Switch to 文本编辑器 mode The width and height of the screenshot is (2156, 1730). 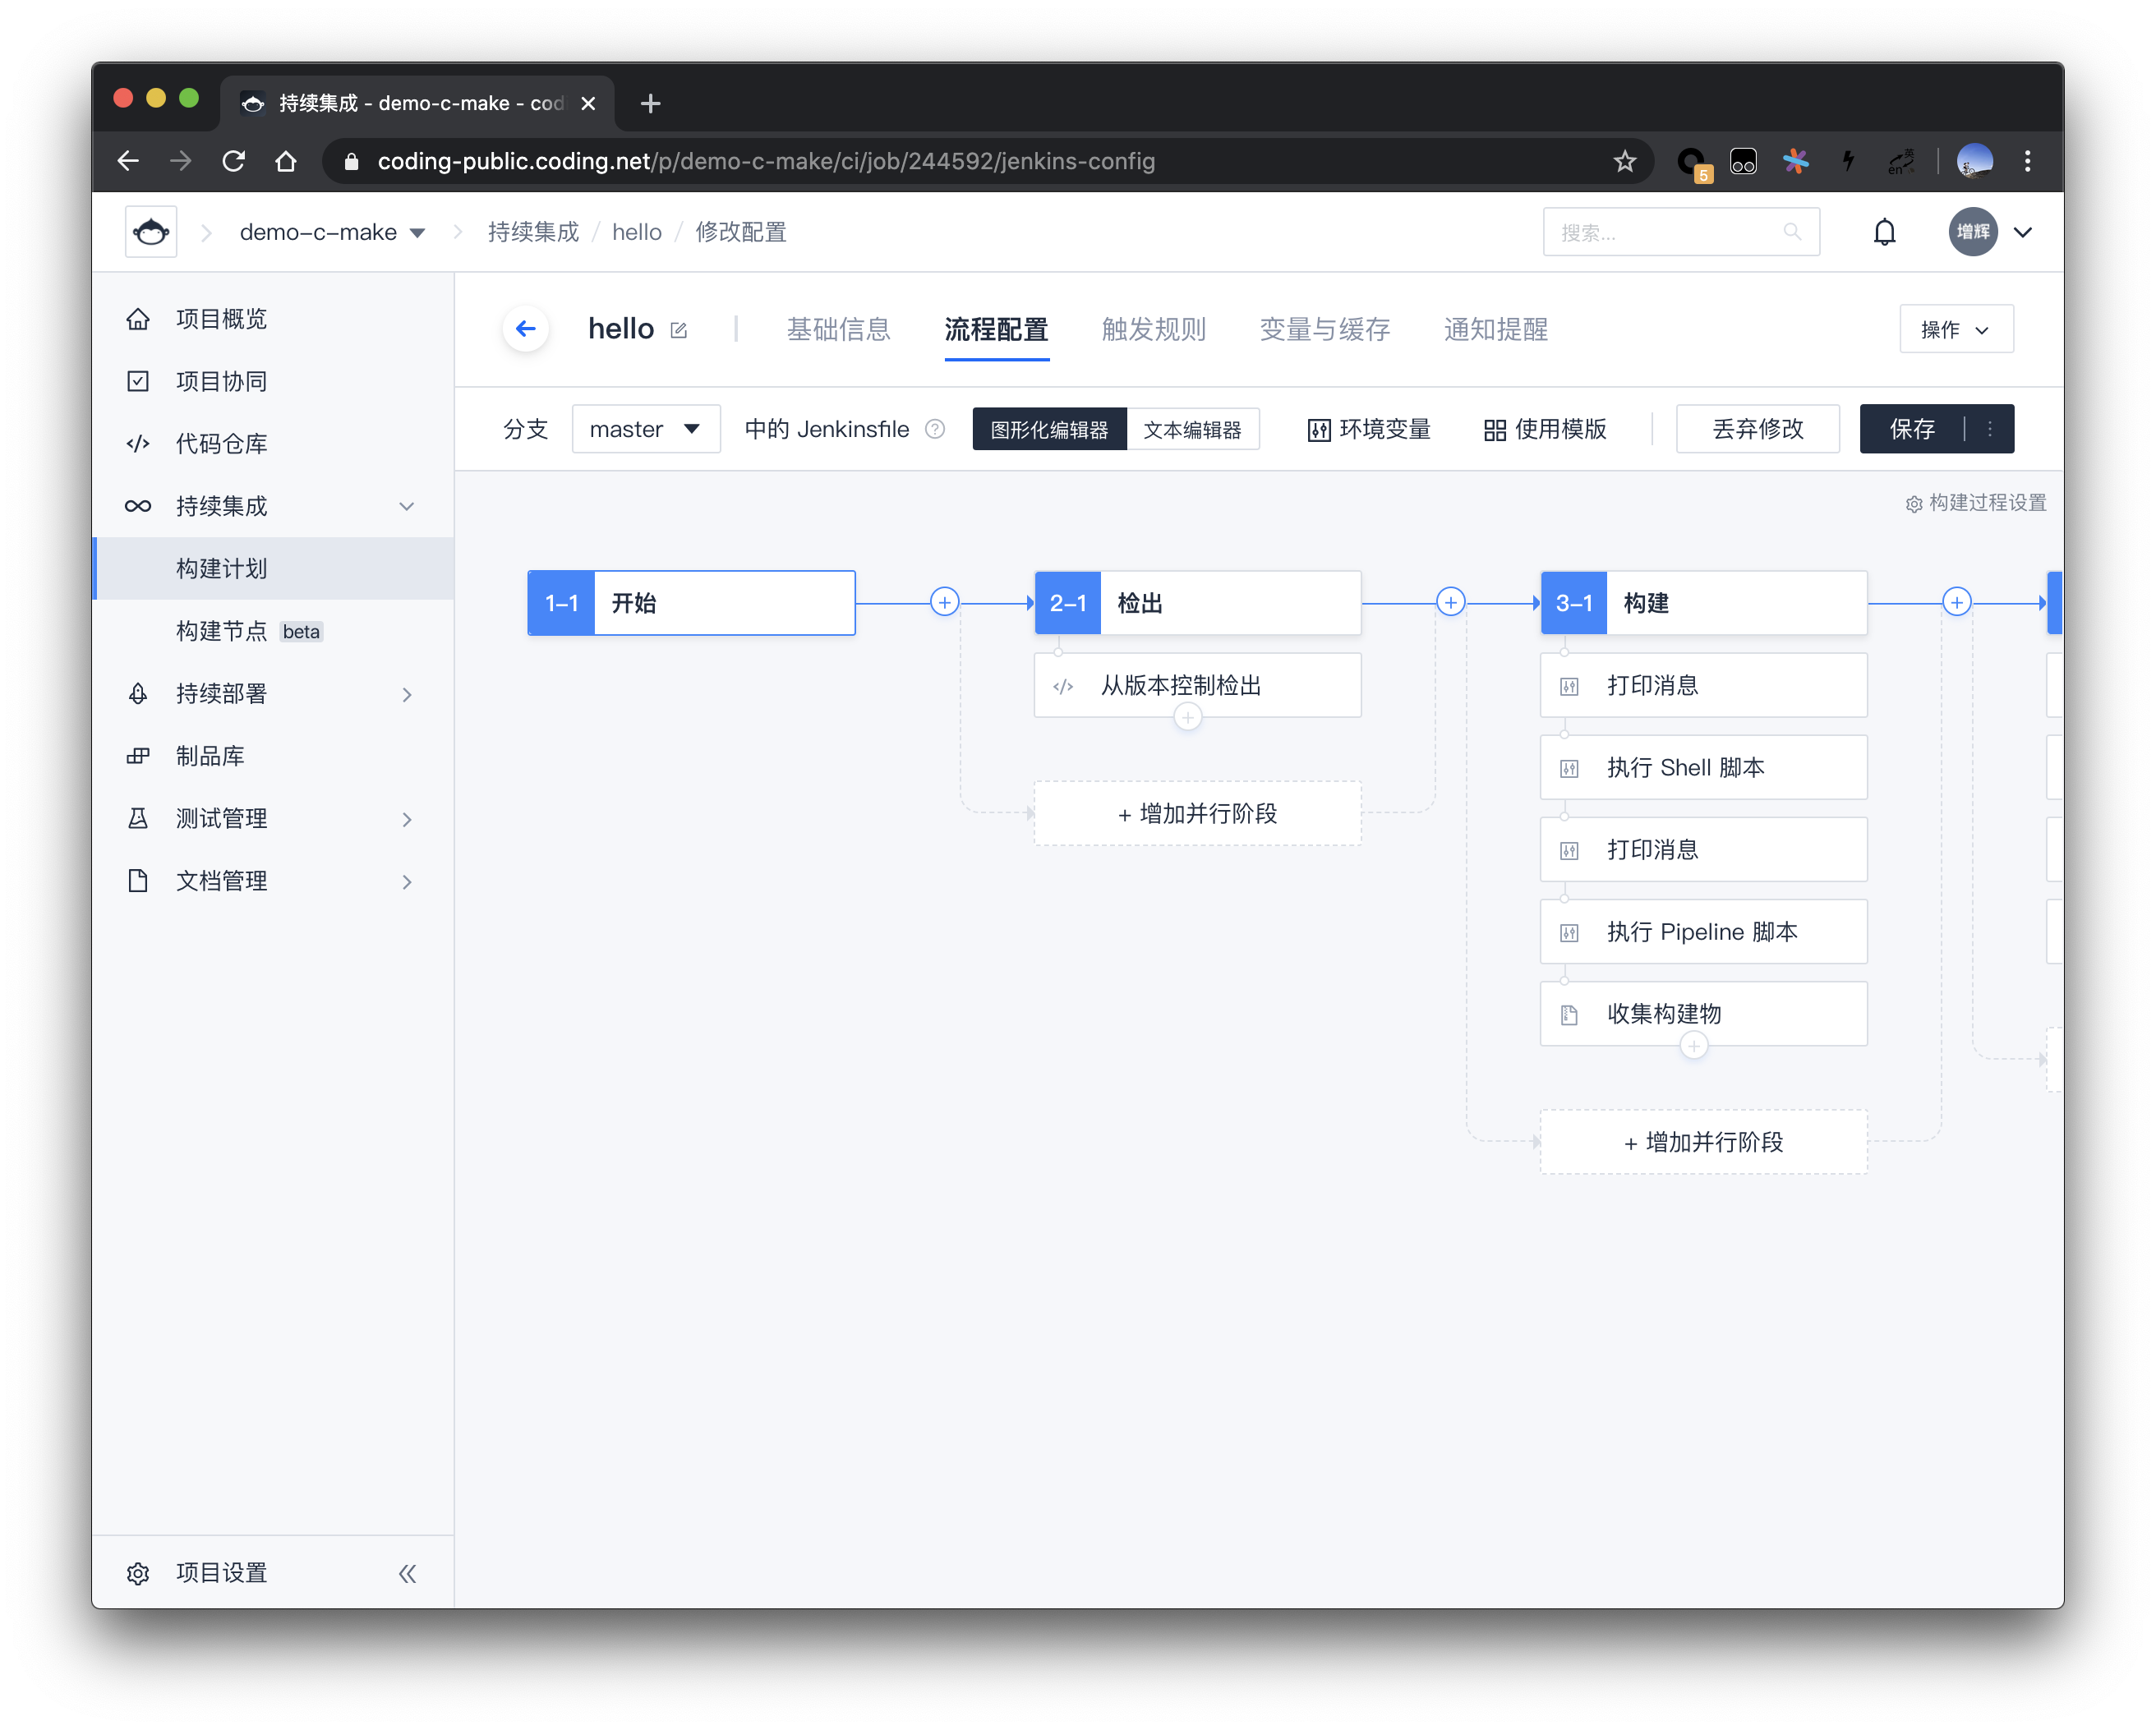tap(1192, 429)
